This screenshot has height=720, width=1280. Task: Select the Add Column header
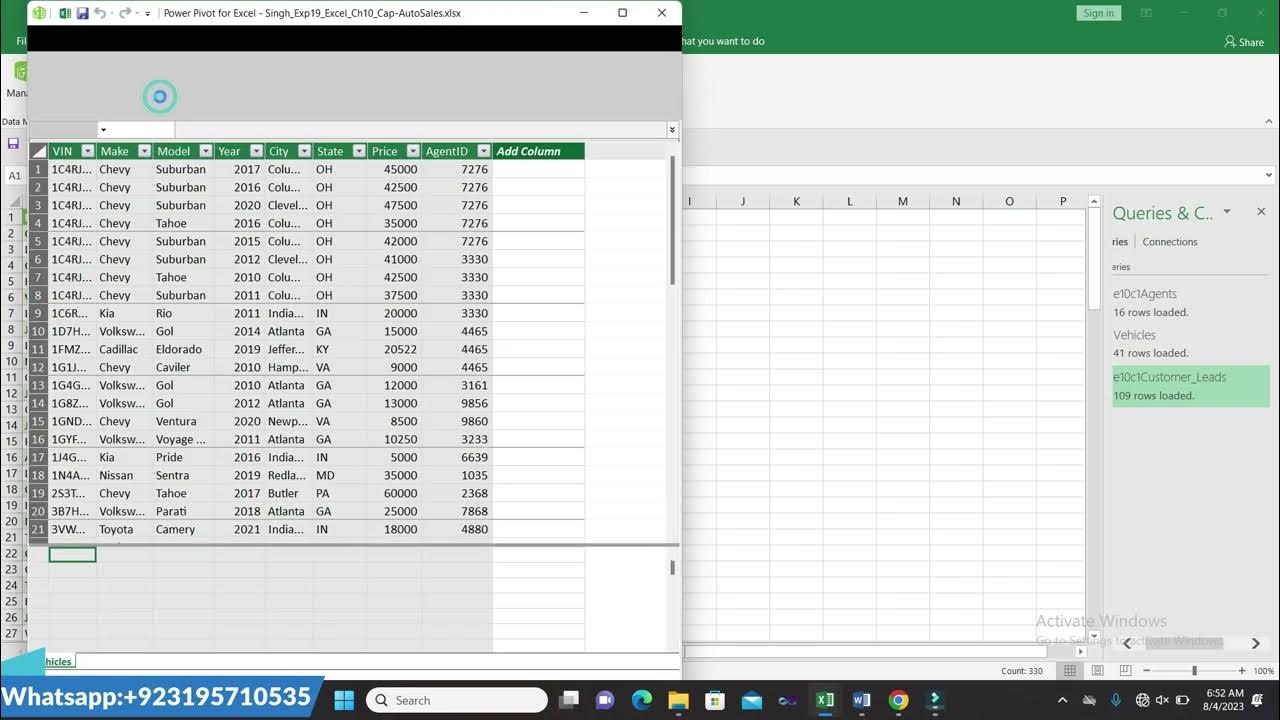tap(539, 151)
